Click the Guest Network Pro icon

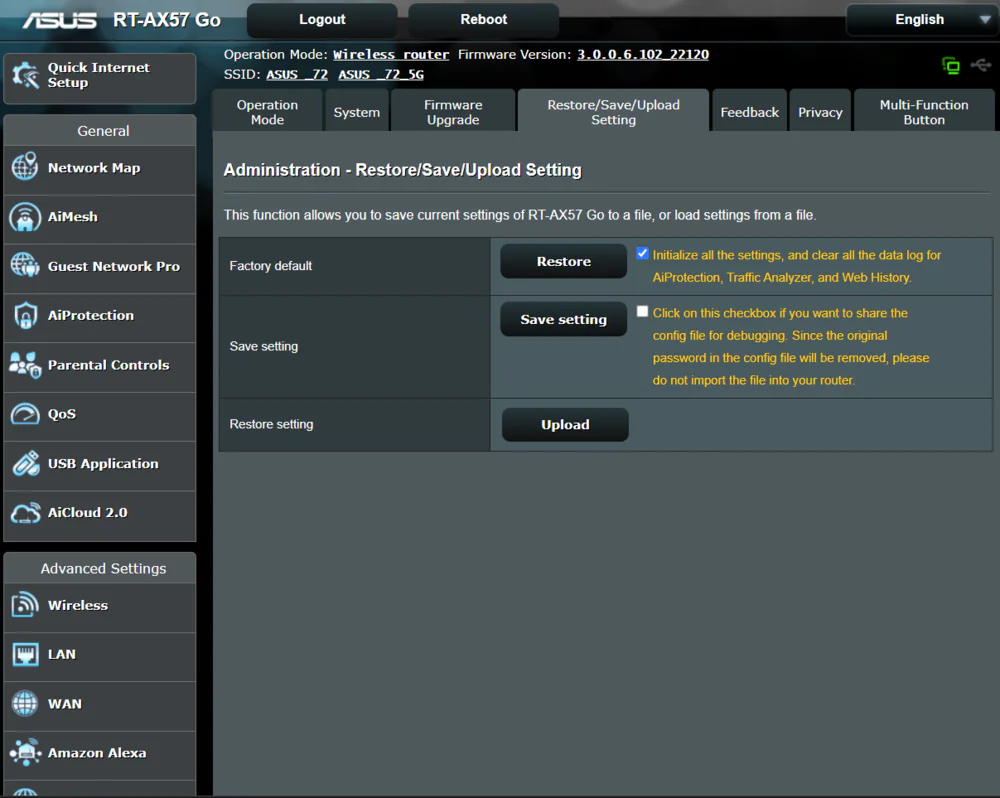25,265
